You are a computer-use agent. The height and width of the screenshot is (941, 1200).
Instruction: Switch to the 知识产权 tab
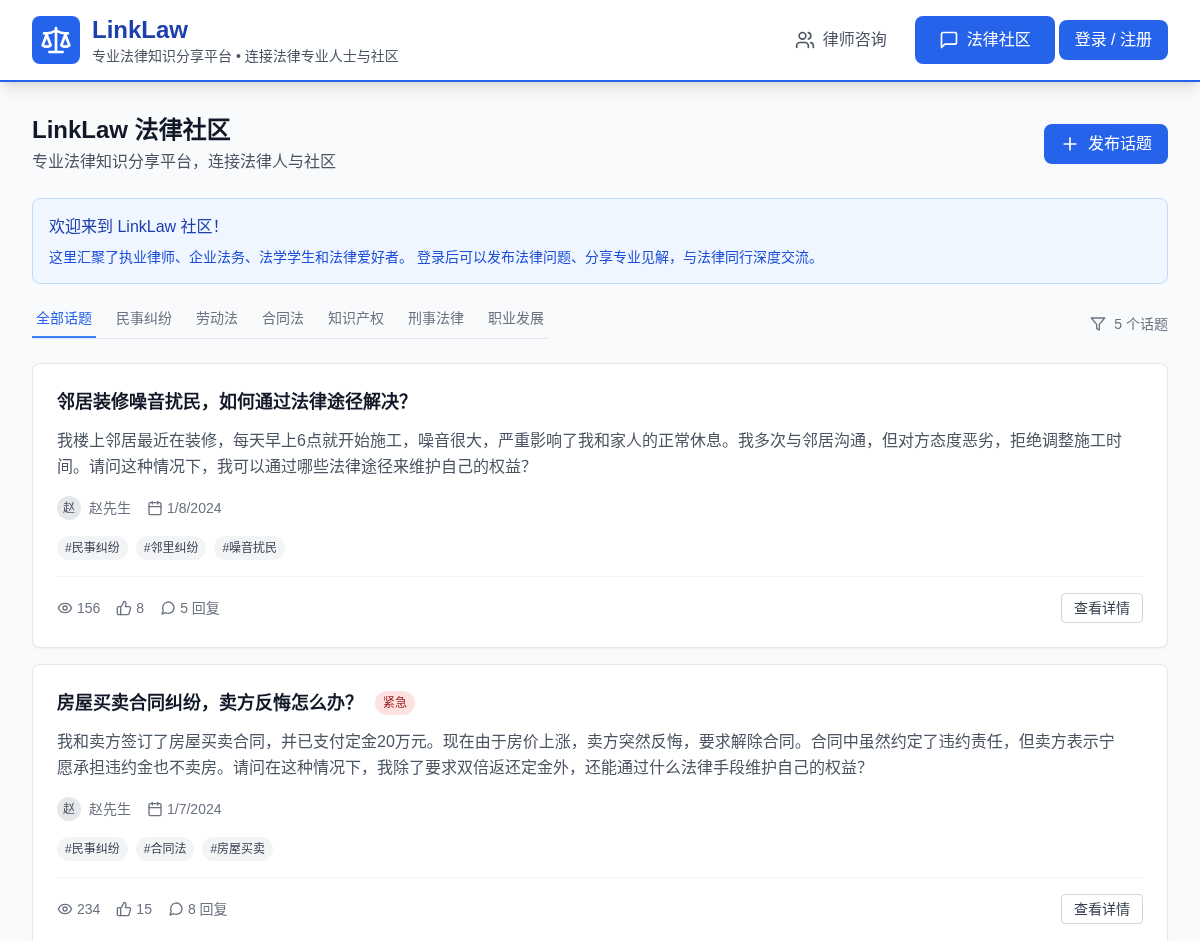[356, 319]
